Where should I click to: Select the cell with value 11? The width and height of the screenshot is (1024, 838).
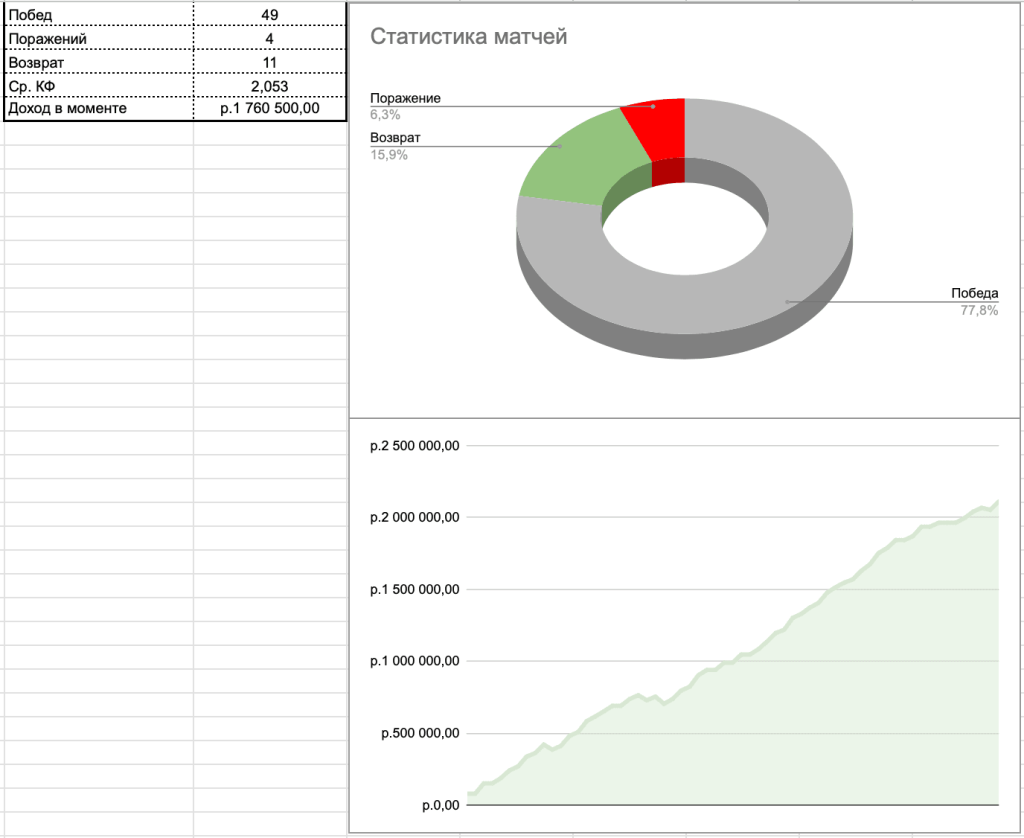(270, 62)
